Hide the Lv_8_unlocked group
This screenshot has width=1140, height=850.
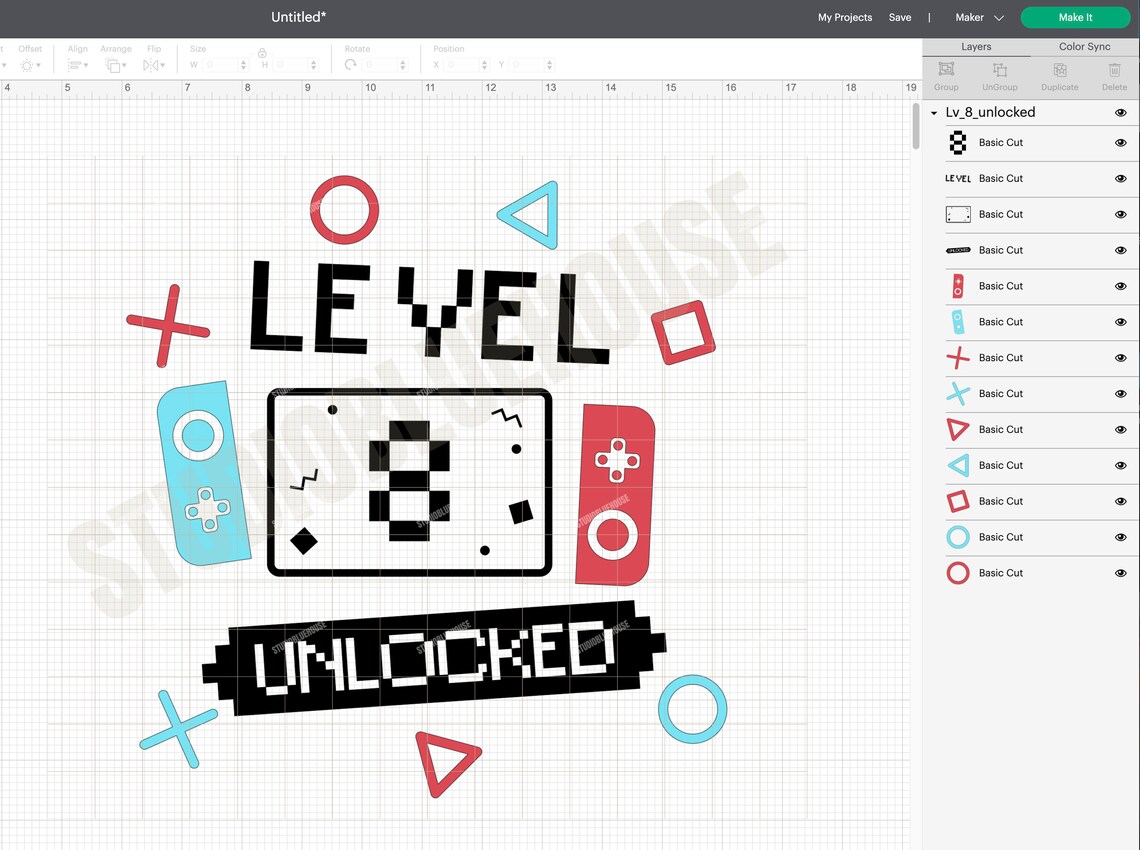click(x=1120, y=113)
